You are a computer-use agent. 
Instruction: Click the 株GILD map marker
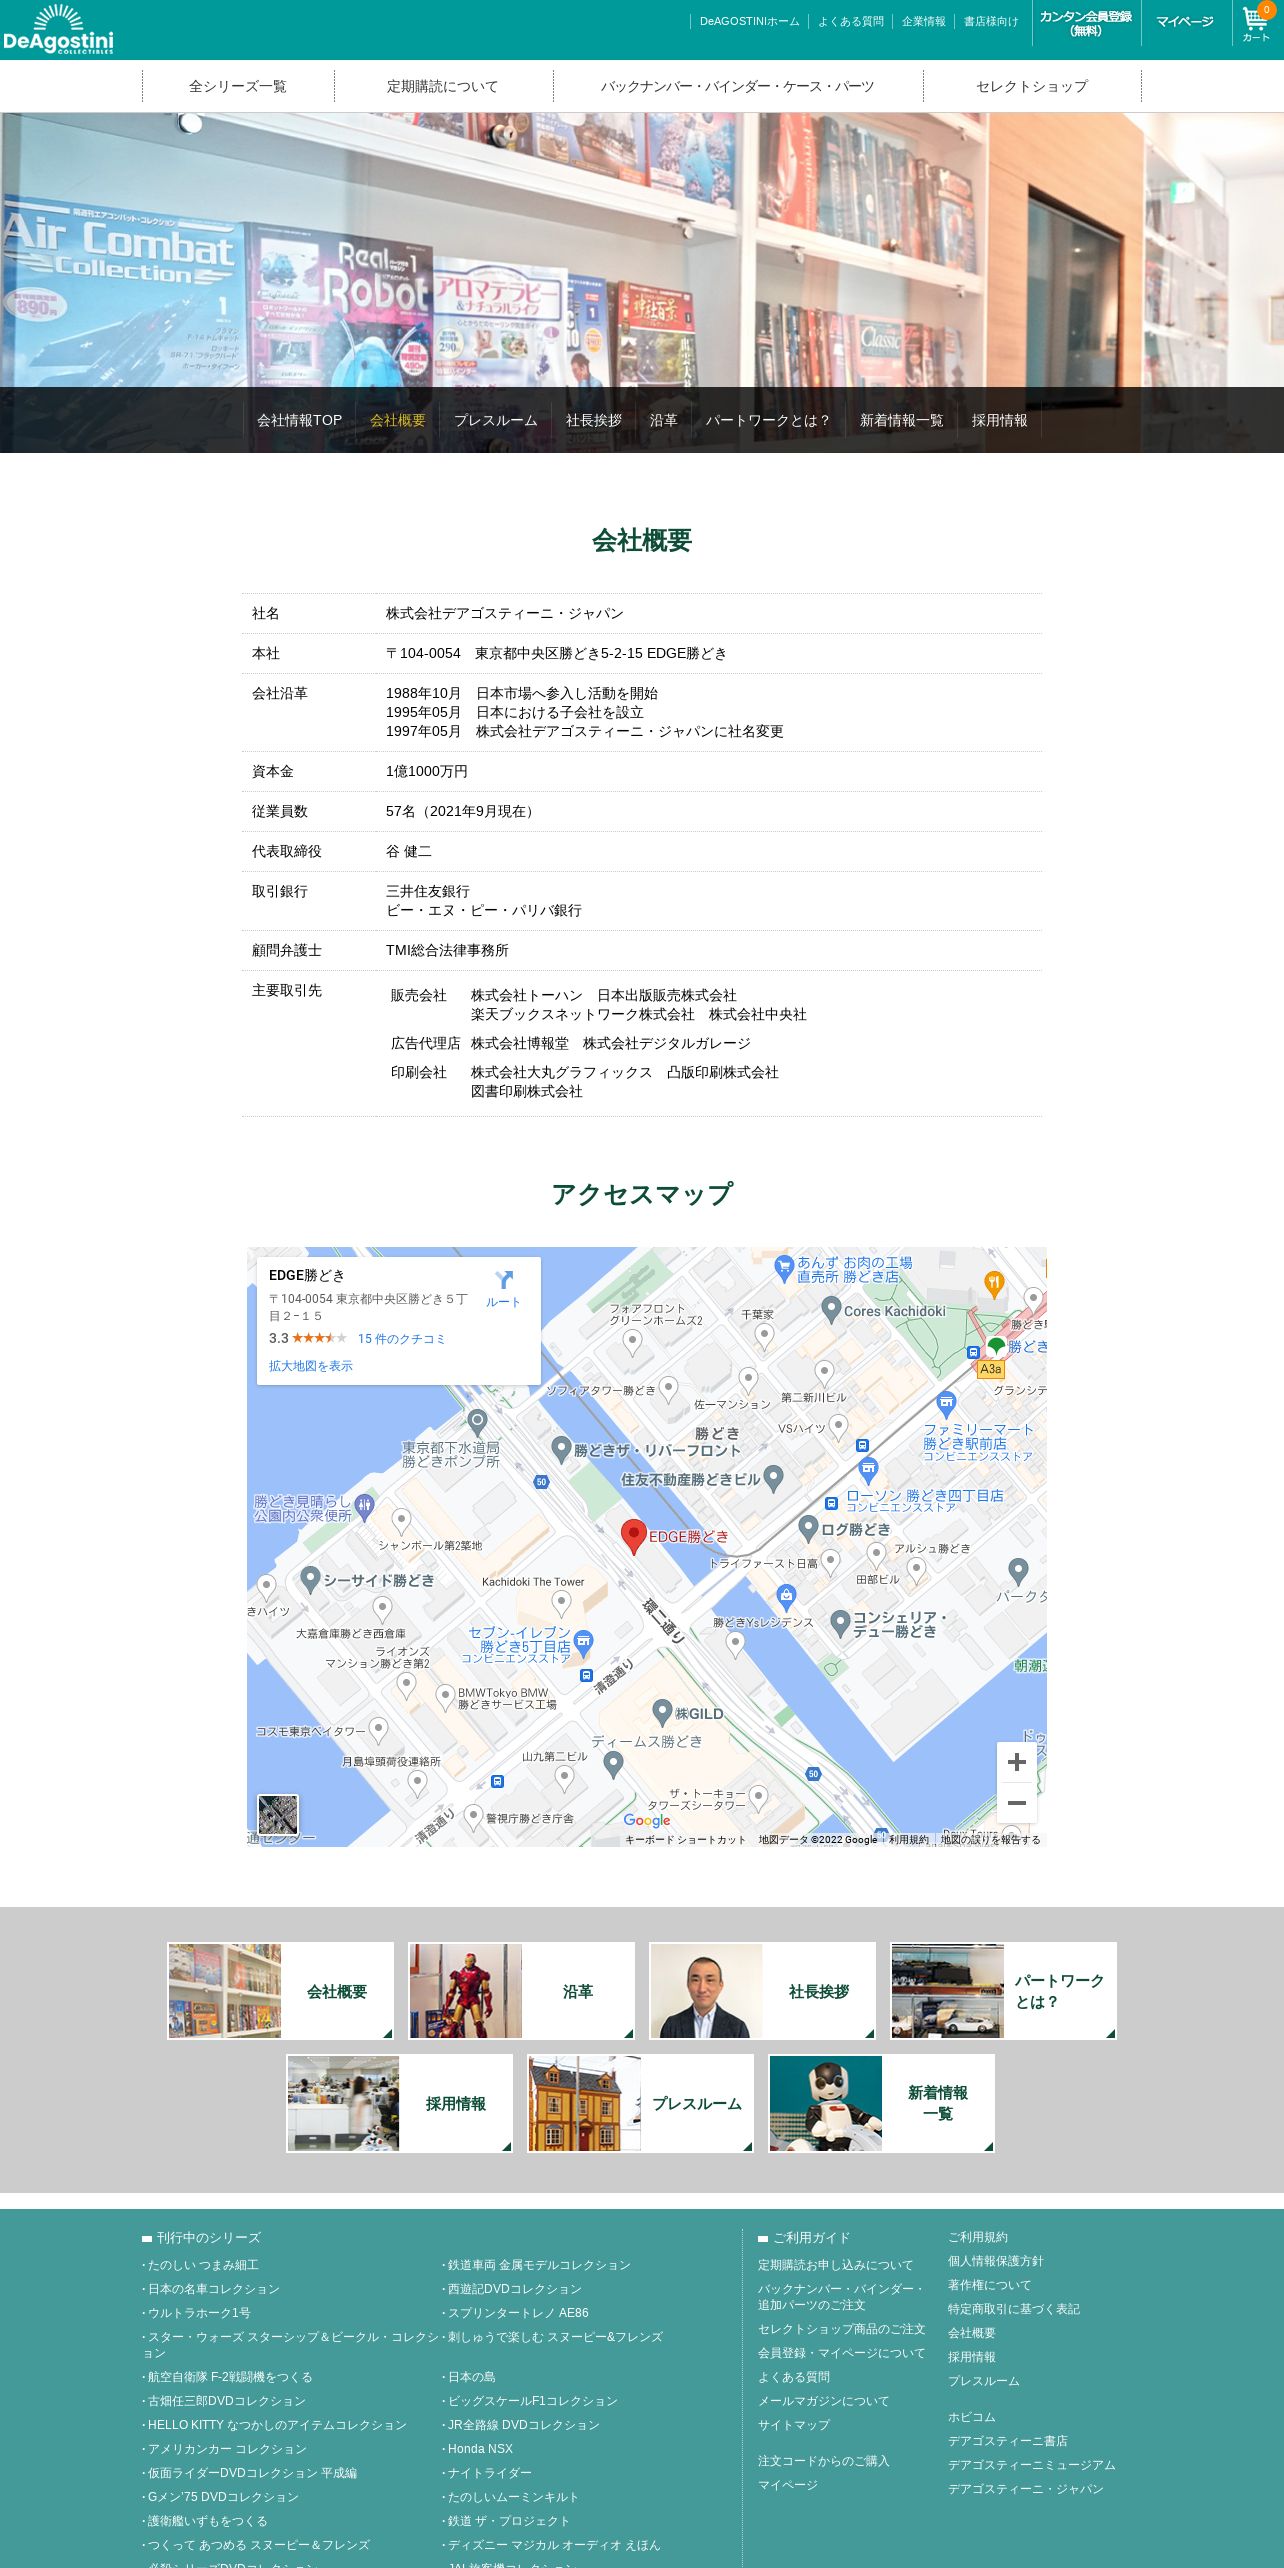pyautogui.click(x=662, y=1712)
